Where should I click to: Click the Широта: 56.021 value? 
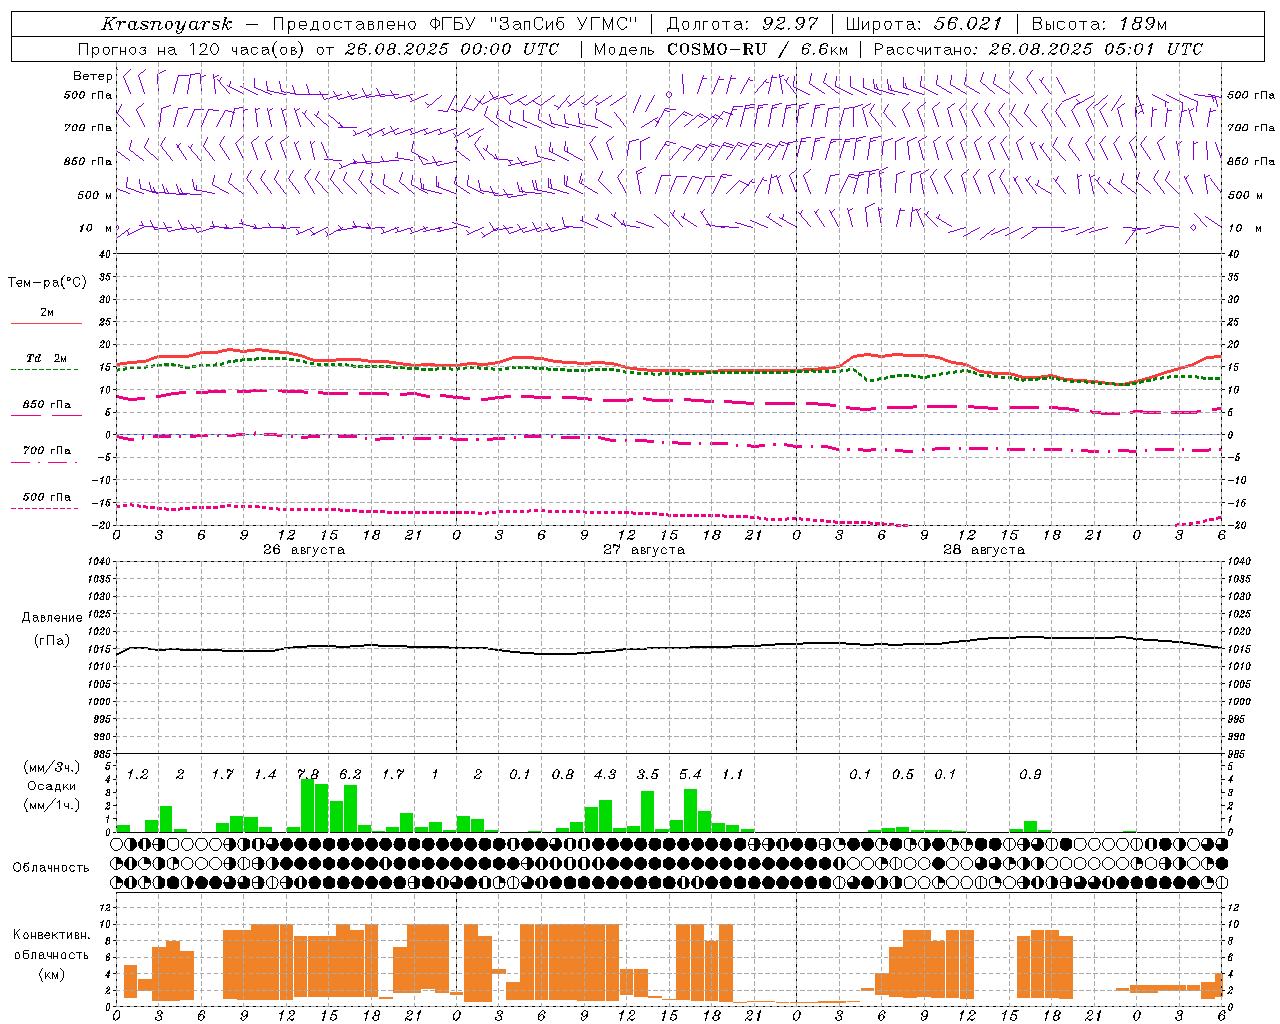(x=924, y=24)
